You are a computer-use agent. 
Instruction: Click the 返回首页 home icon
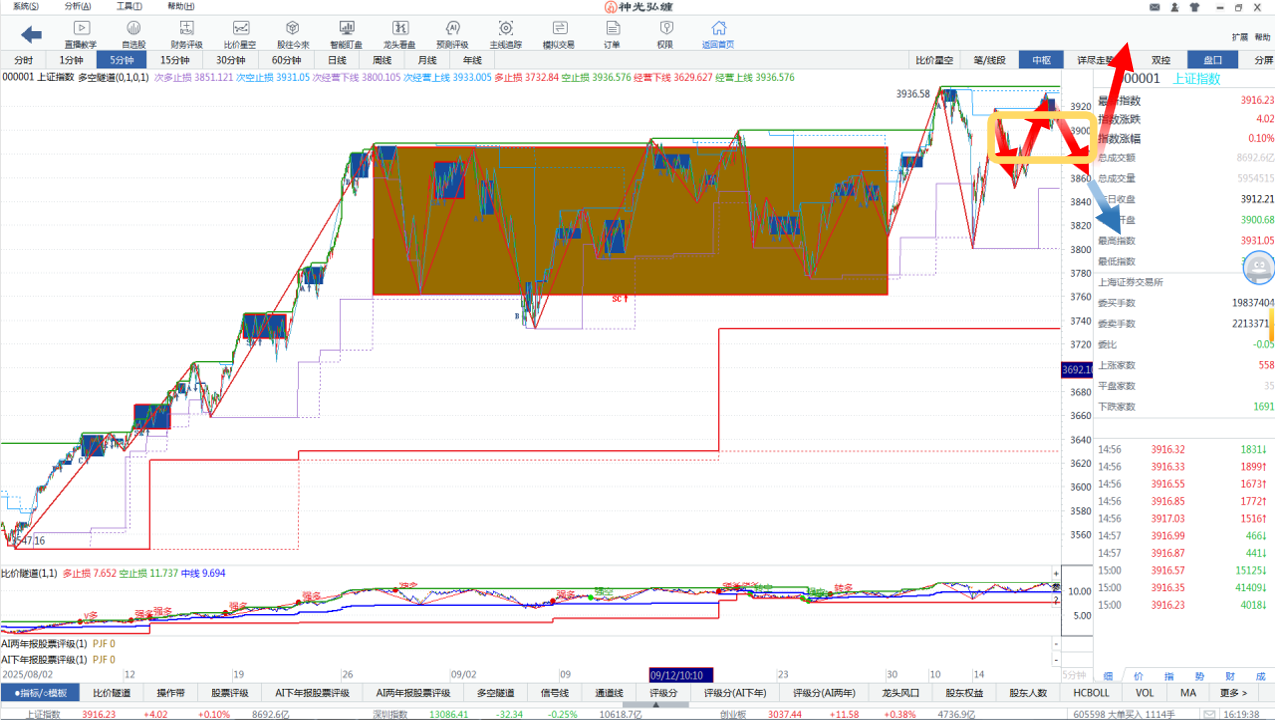(x=717, y=34)
